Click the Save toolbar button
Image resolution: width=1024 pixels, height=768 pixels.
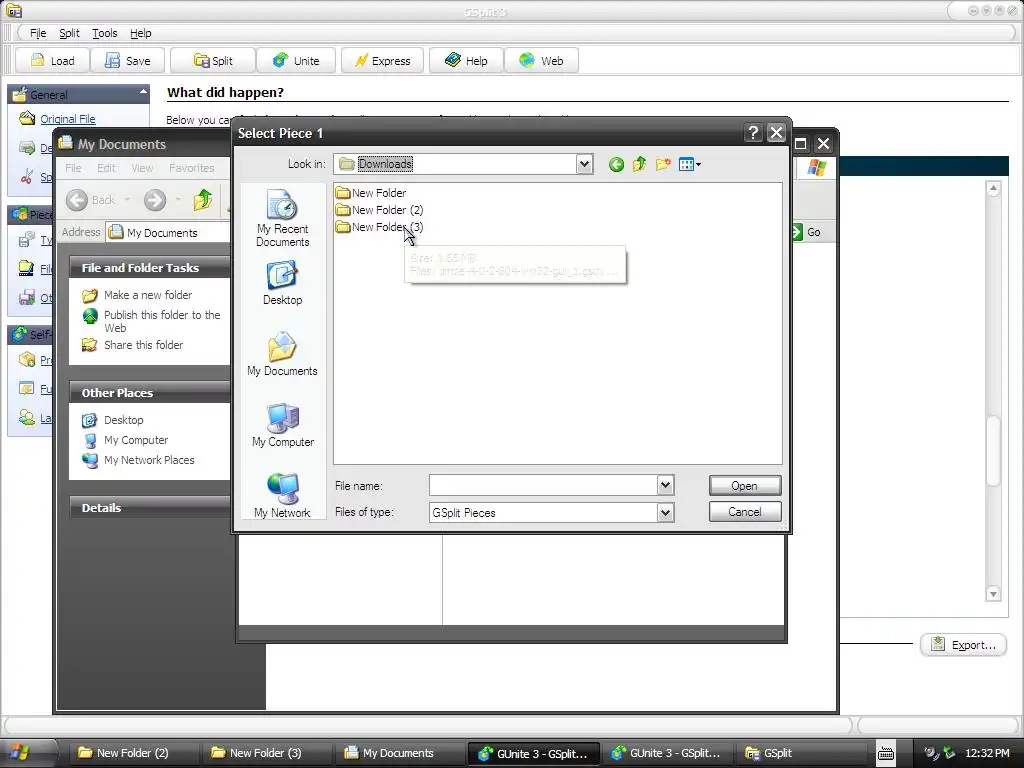coord(128,61)
